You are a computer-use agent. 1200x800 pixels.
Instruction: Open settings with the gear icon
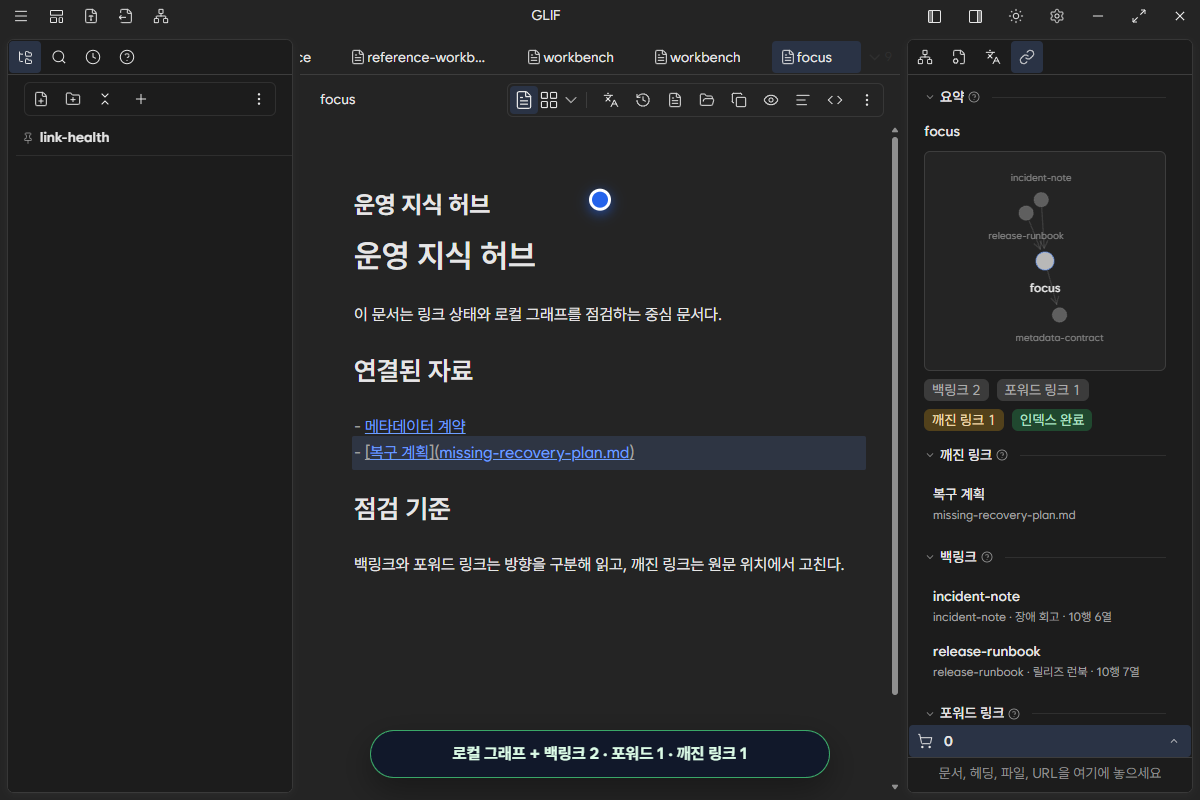click(1057, 16)
